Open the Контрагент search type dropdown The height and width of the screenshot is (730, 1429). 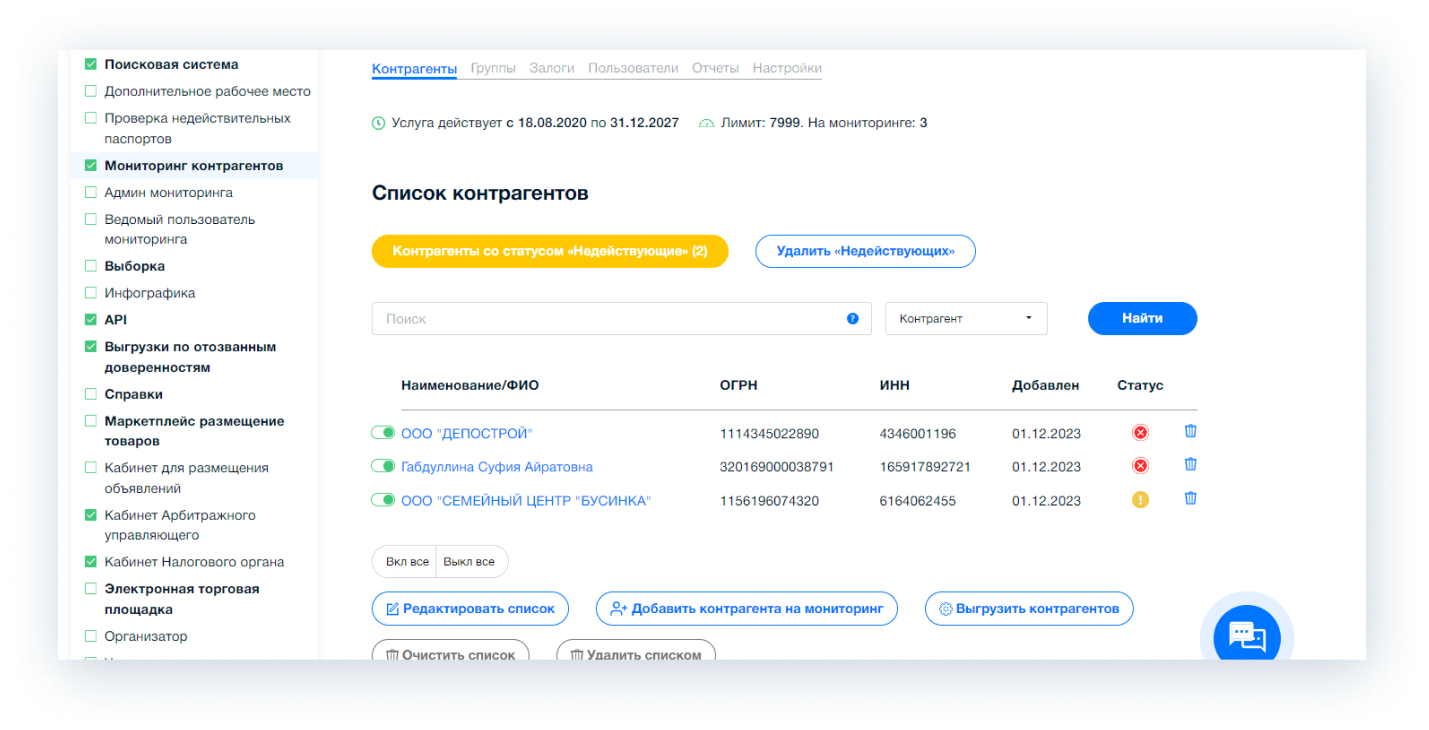(966, 319)
